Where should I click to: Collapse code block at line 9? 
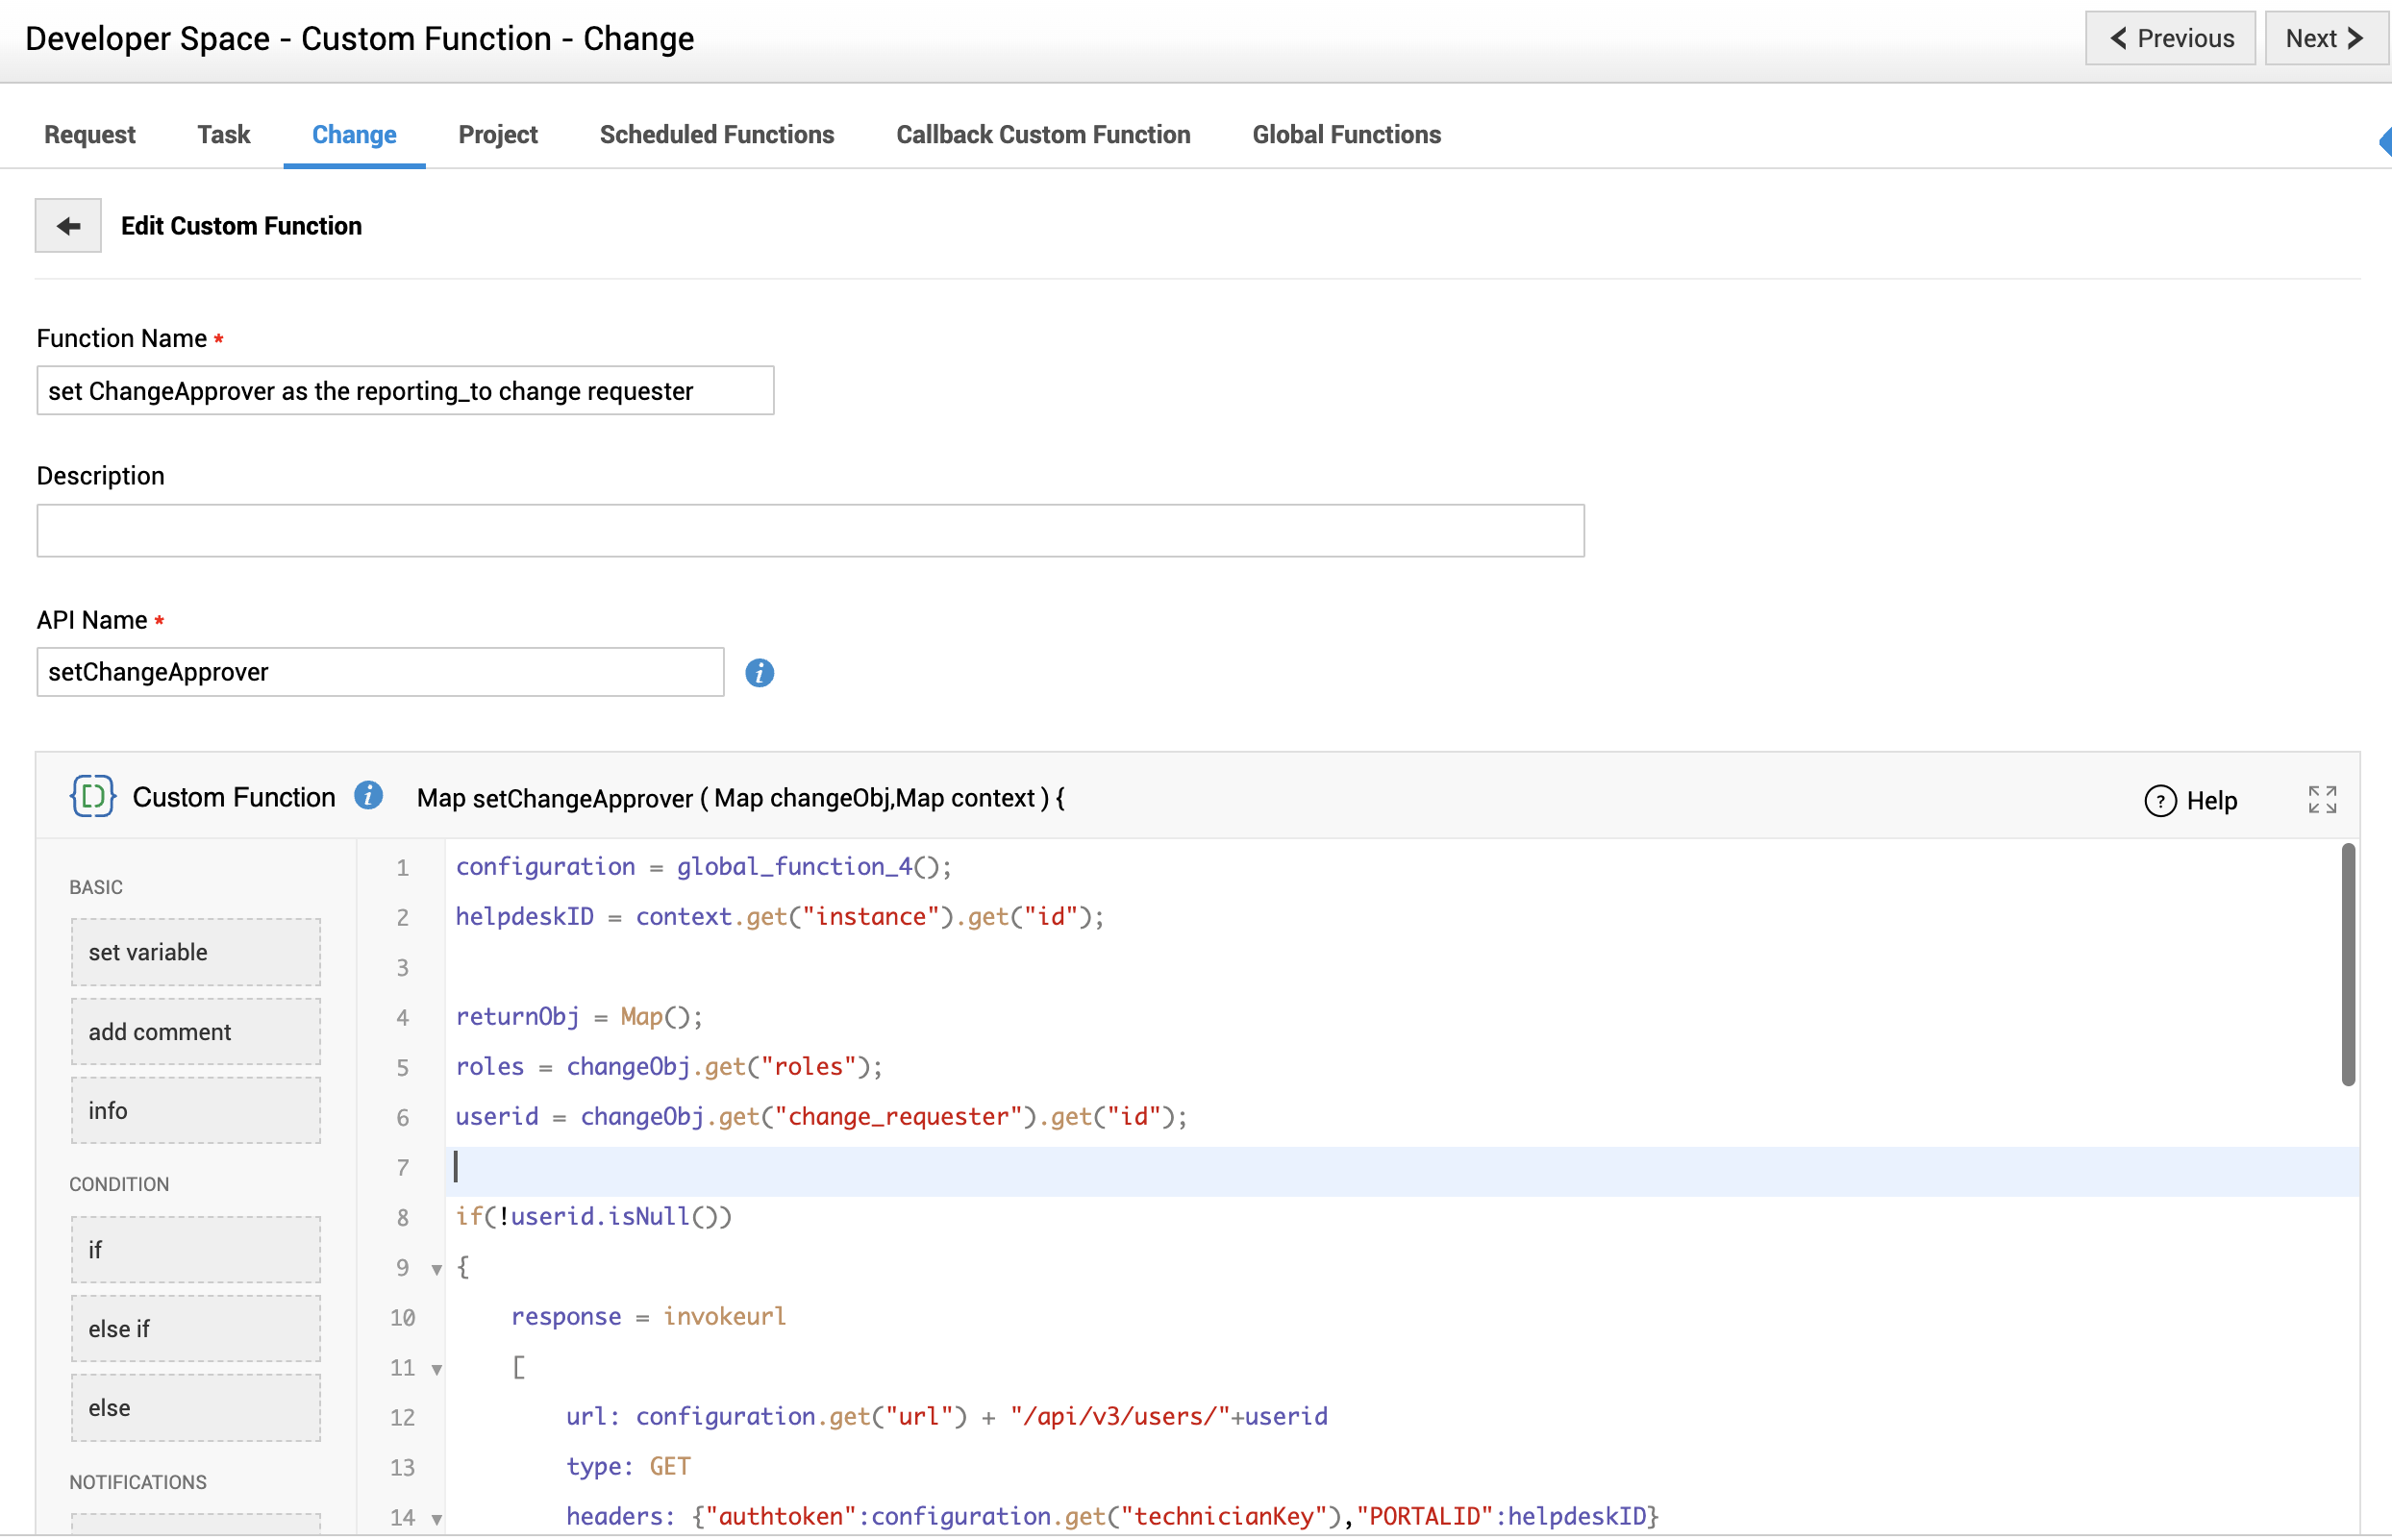click(x=437, y=1269)
